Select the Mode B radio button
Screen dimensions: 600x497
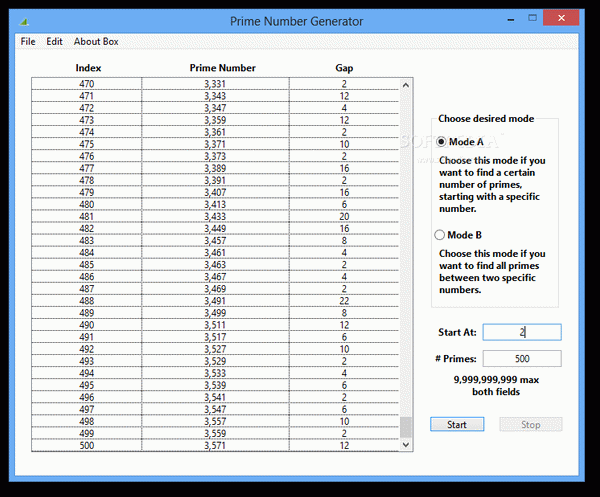click(x=440, y=235)
